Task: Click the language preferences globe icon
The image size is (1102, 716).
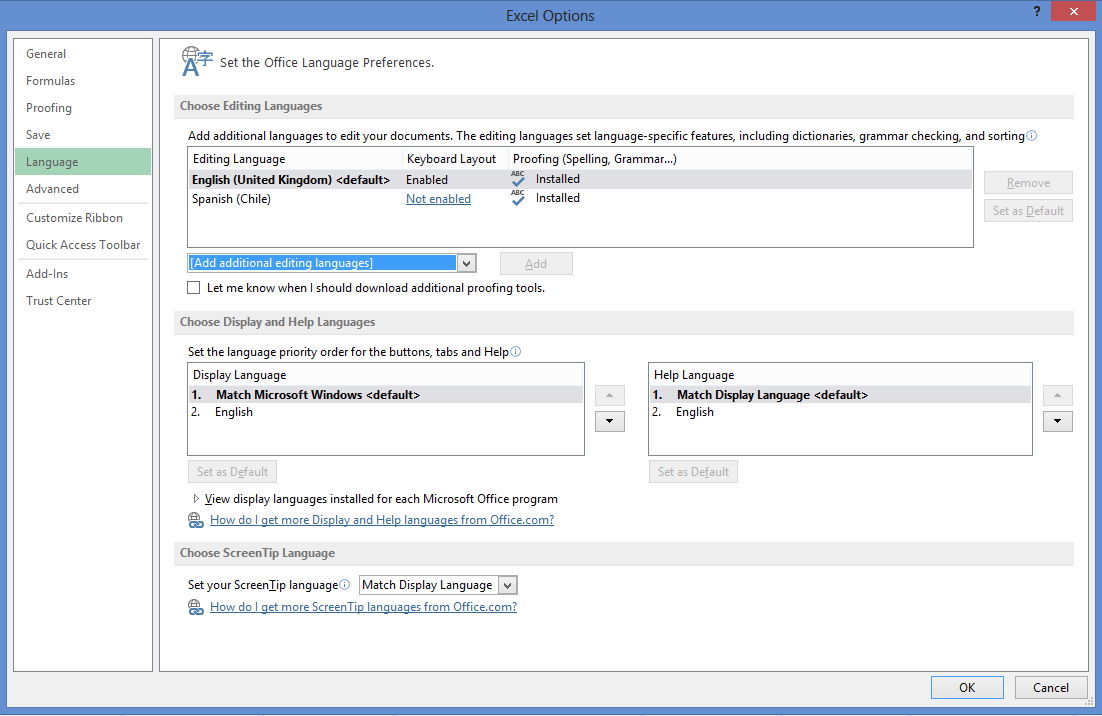Action: [x=197, y=61]
